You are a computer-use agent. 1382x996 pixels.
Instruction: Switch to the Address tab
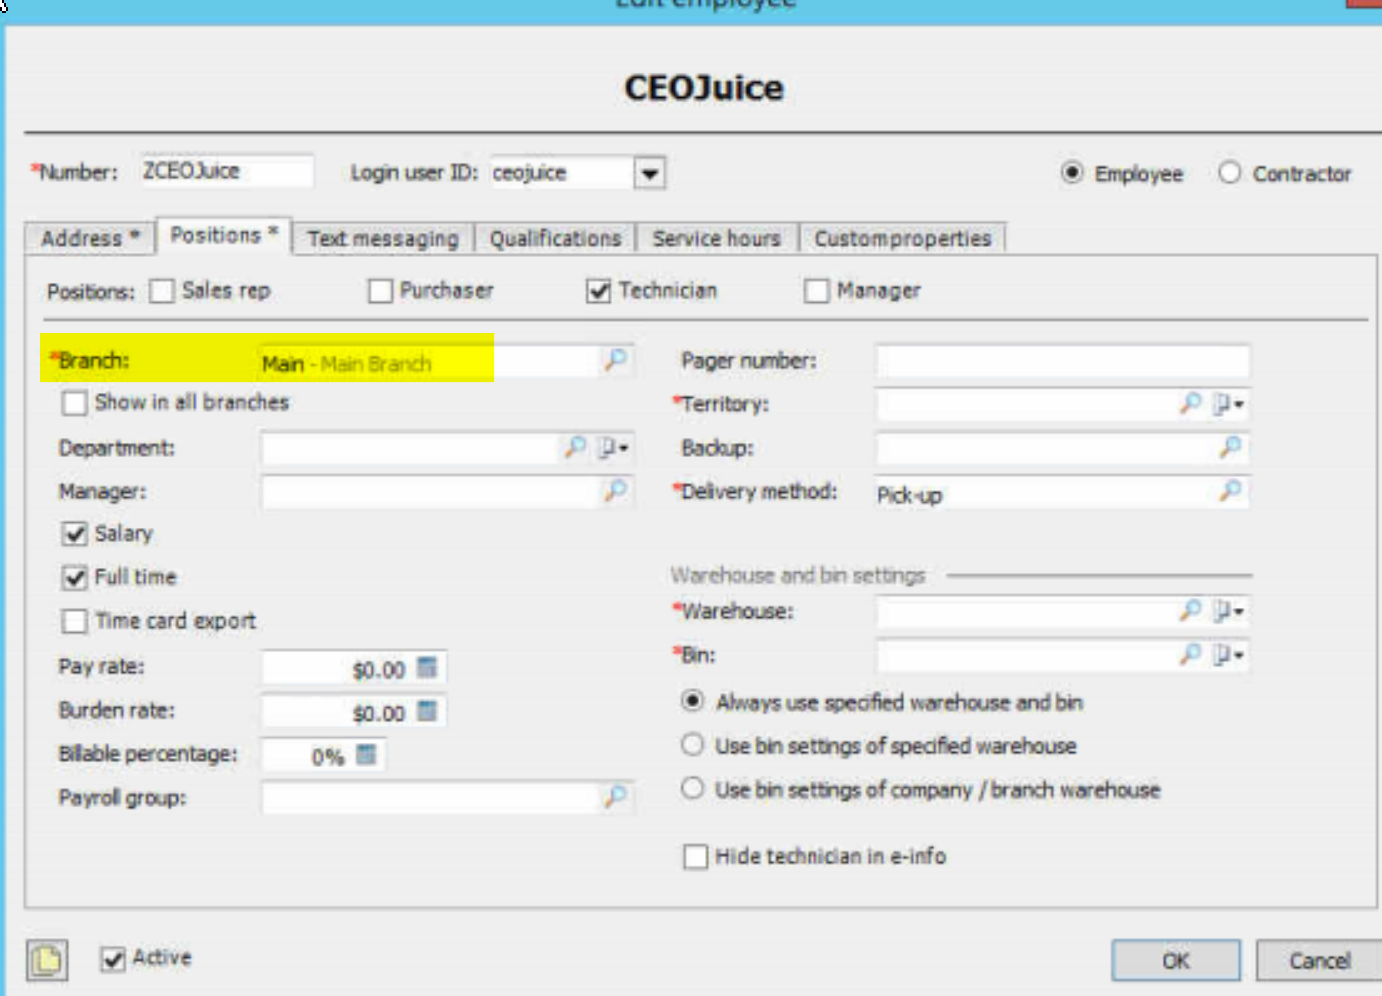90,238
